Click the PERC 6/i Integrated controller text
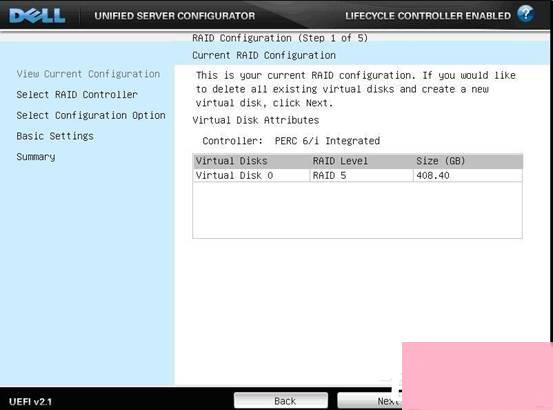This screenshot has width=553, height=410. click(x=327, y=141)
